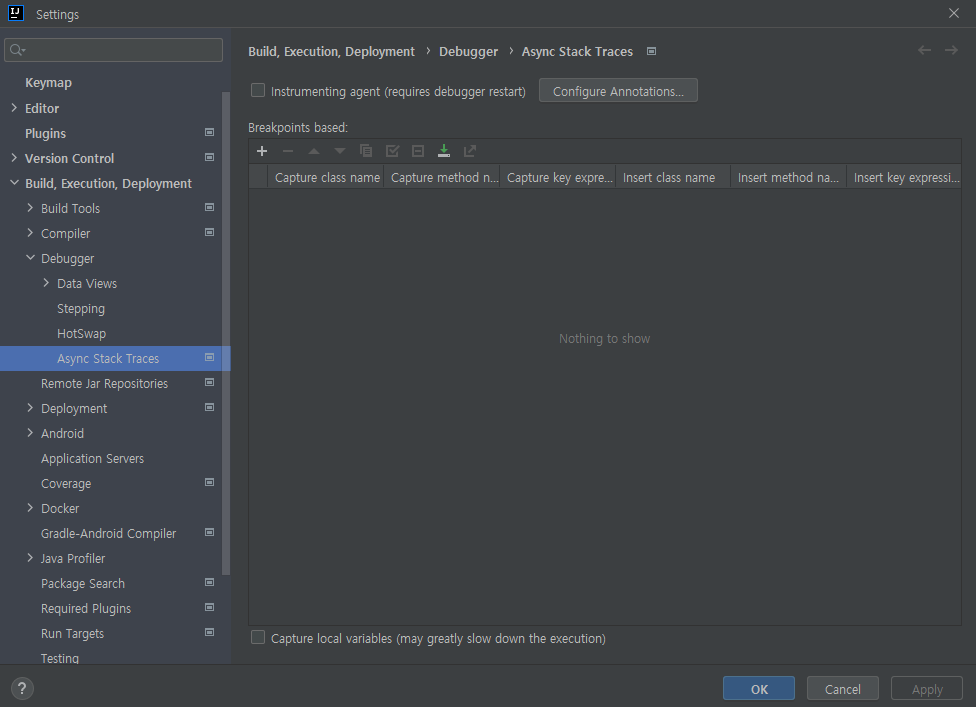Click the Move Down arrow icon

pyautogui.click(x=340, y=151)
